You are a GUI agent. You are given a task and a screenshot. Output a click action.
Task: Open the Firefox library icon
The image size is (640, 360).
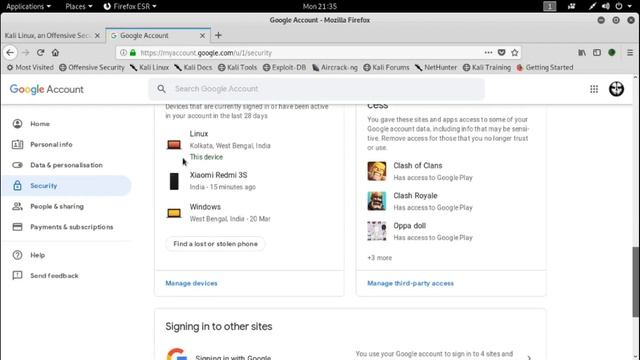tap(582, 53)
